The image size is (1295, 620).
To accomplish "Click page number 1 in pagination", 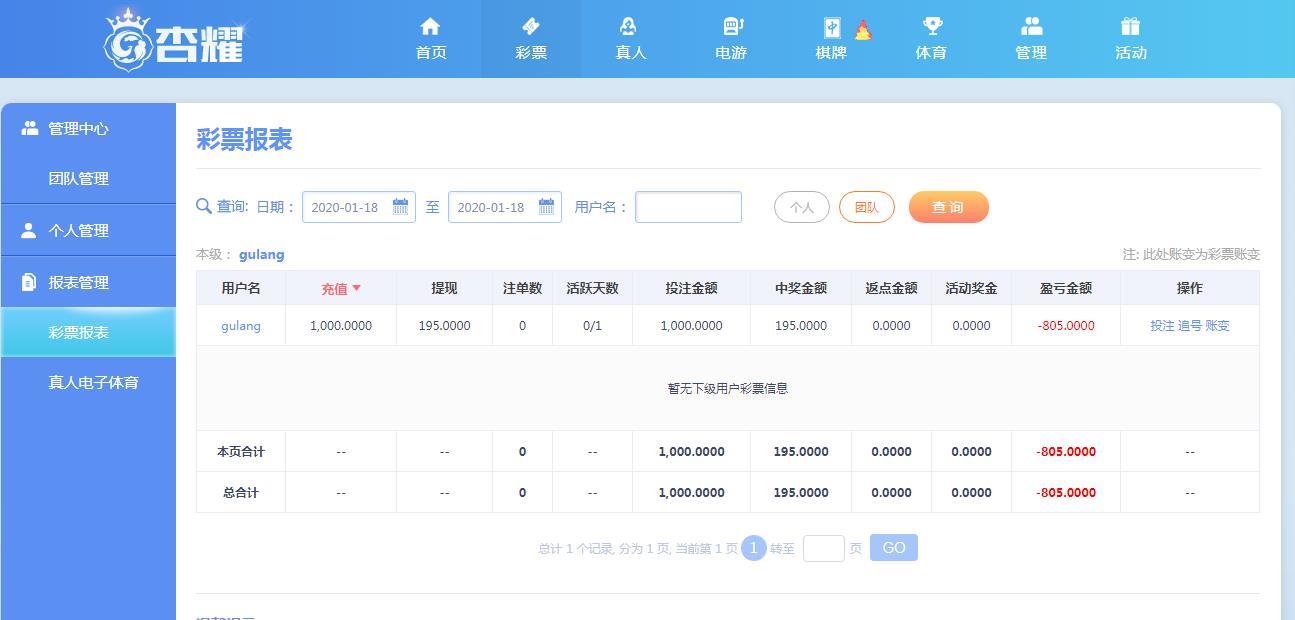I will coord(754,548).
